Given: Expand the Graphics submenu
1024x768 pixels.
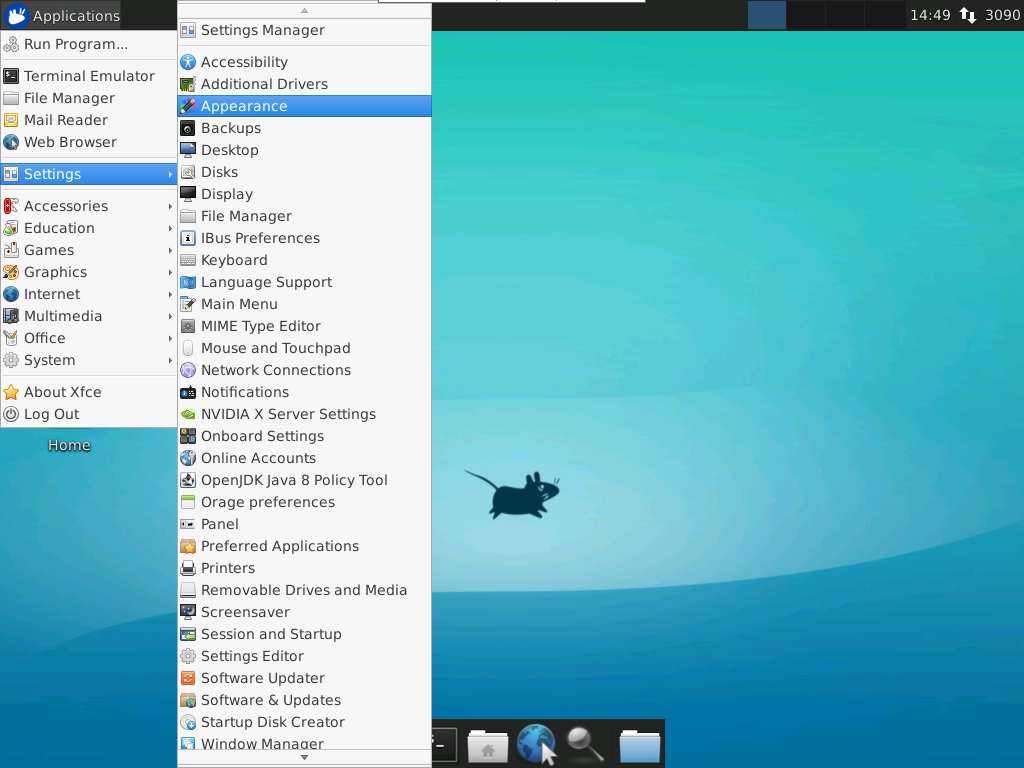Looking at the screenshot, I should coord(89,272).
